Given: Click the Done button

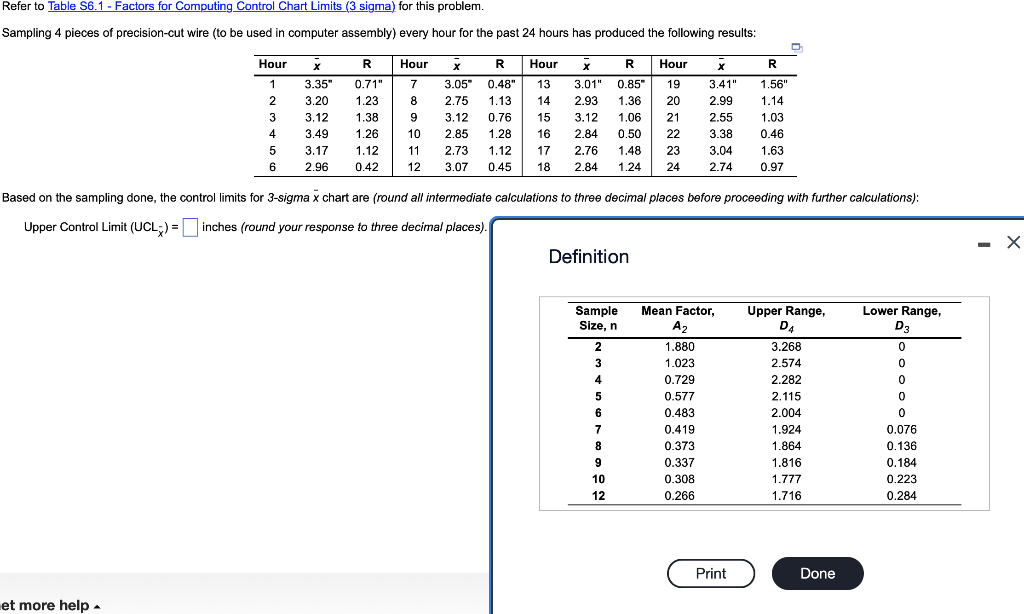Looking at the screenshot, I should click(817, 573).
